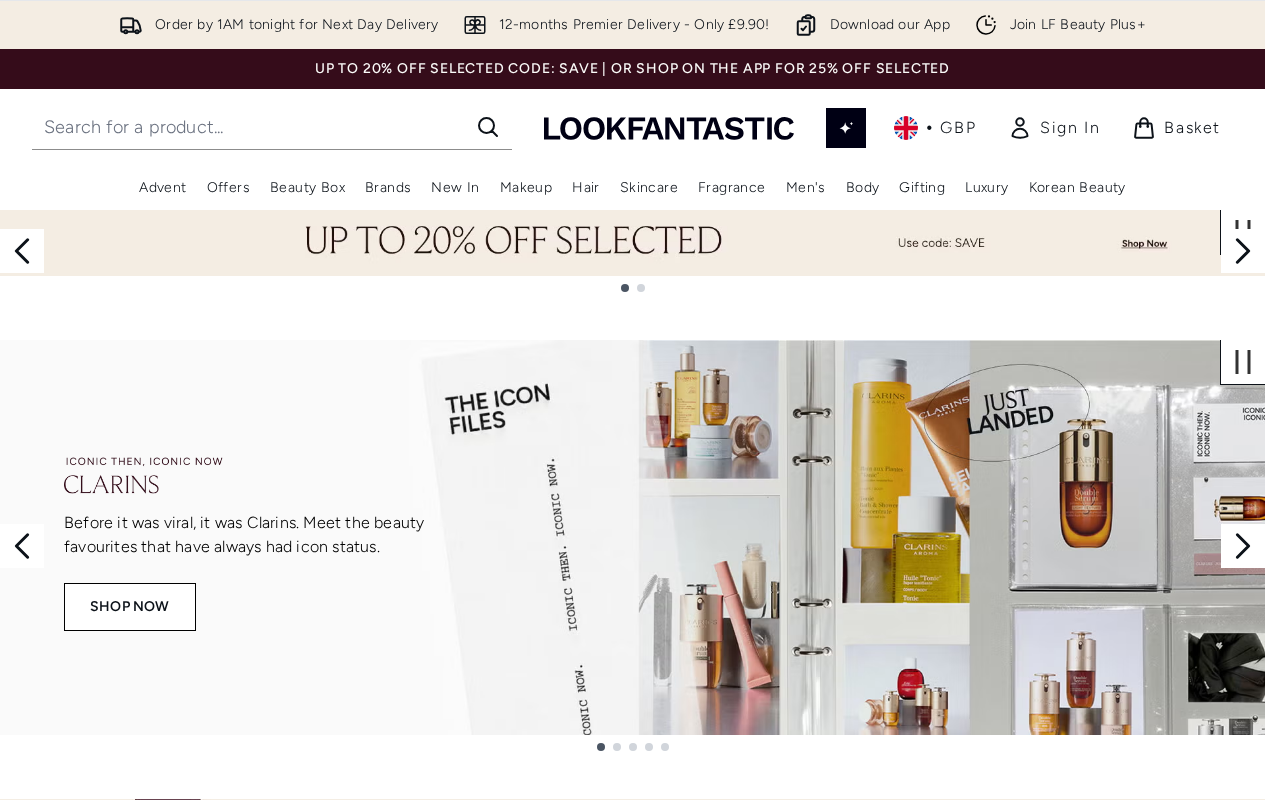Click the Sign In person icon
Screen dimensions: 1280x800
click(x=1020, y=128)
